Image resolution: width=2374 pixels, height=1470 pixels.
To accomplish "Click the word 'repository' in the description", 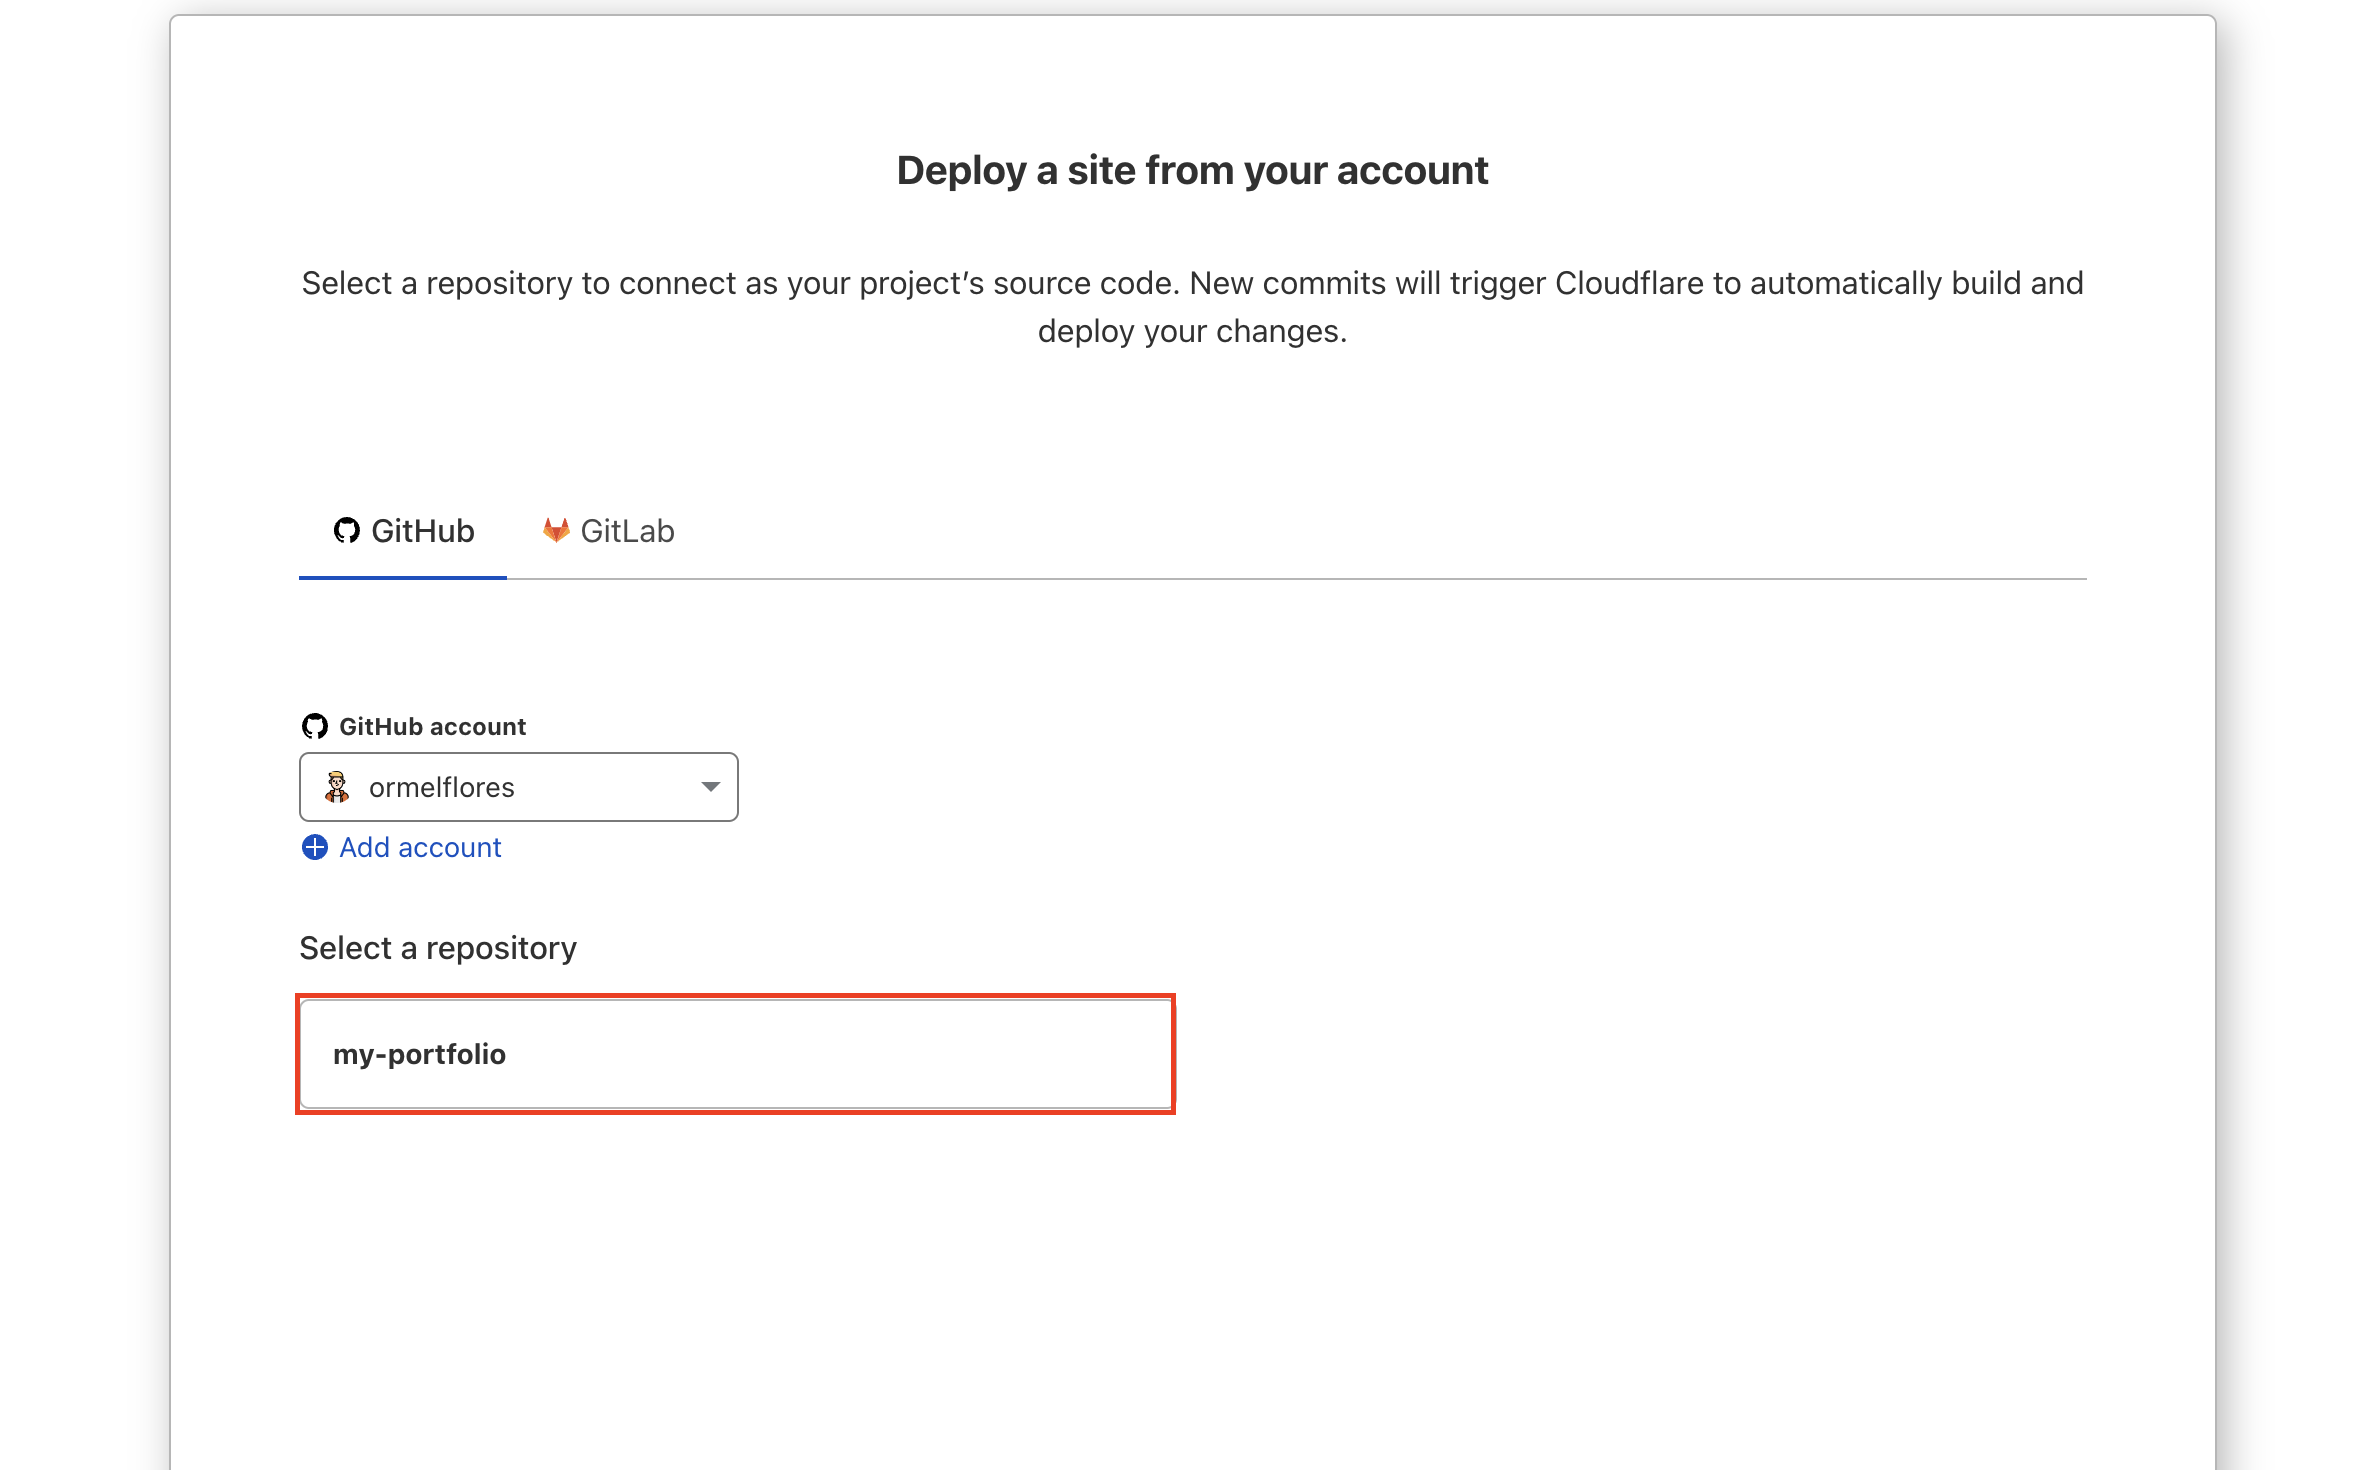I will click(498, 283).
